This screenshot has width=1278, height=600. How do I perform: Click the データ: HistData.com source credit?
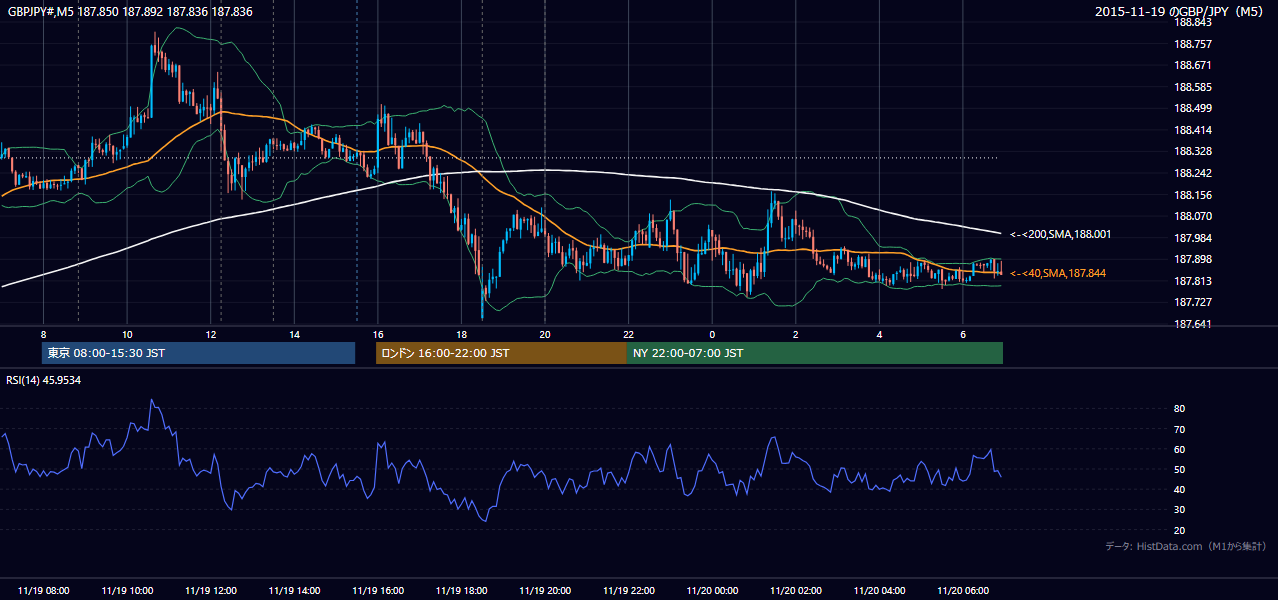coord(1186,546)
